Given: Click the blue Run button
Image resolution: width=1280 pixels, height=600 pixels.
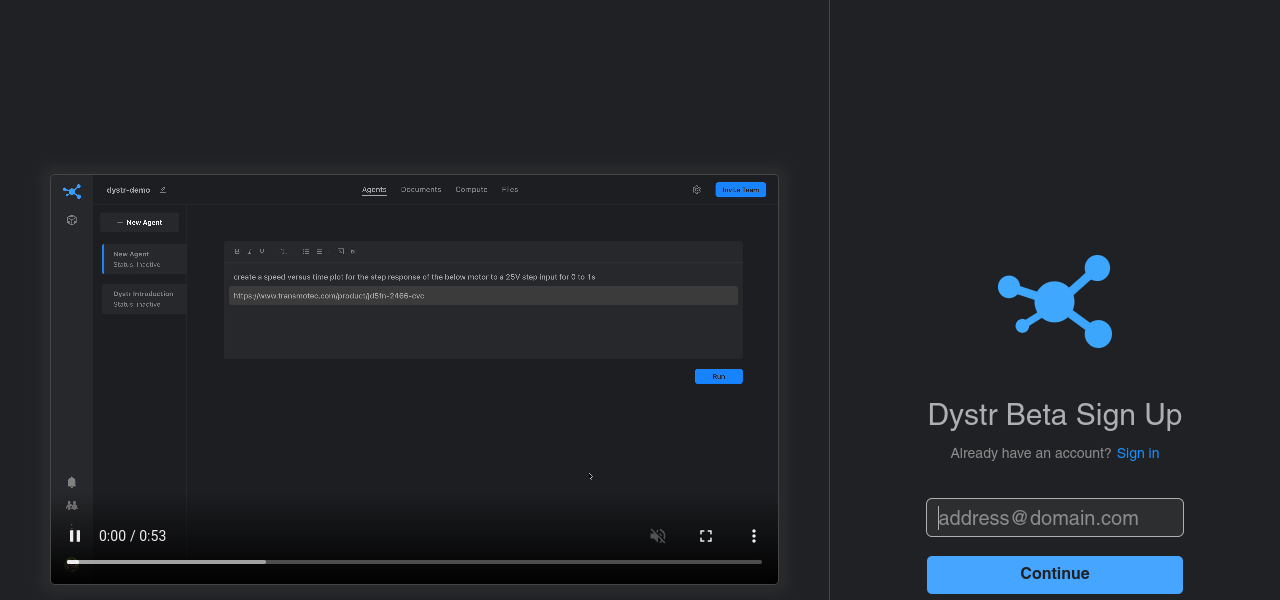Looking at the screenshot, I should pos(718,376).
